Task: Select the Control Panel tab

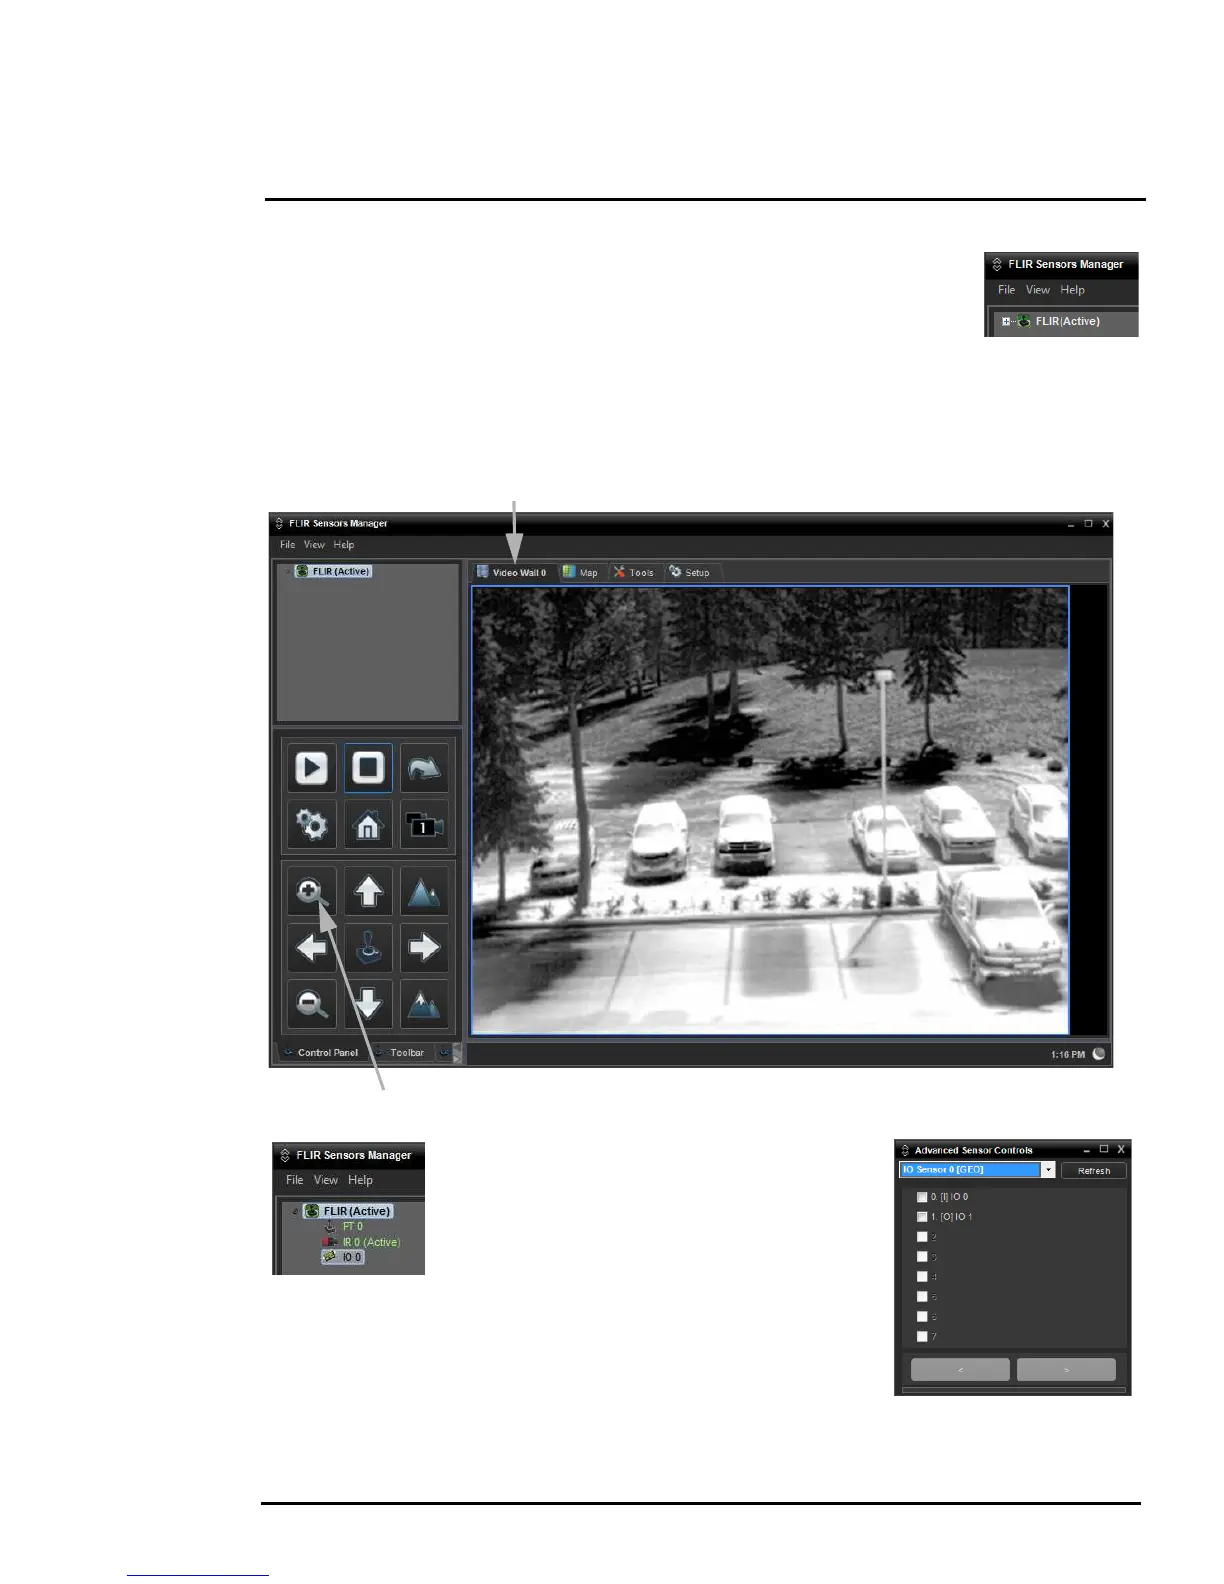Action: tap(320, 1053)
